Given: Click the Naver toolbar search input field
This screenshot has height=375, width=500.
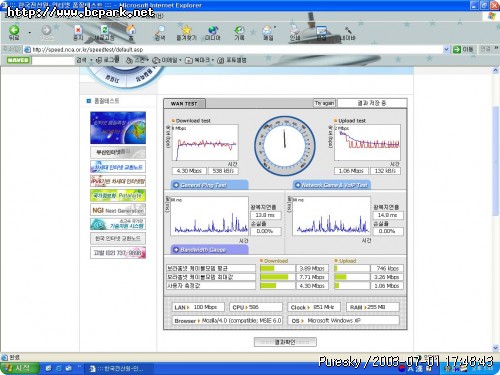Looking at the screenshot, I should tap(53, 60).
